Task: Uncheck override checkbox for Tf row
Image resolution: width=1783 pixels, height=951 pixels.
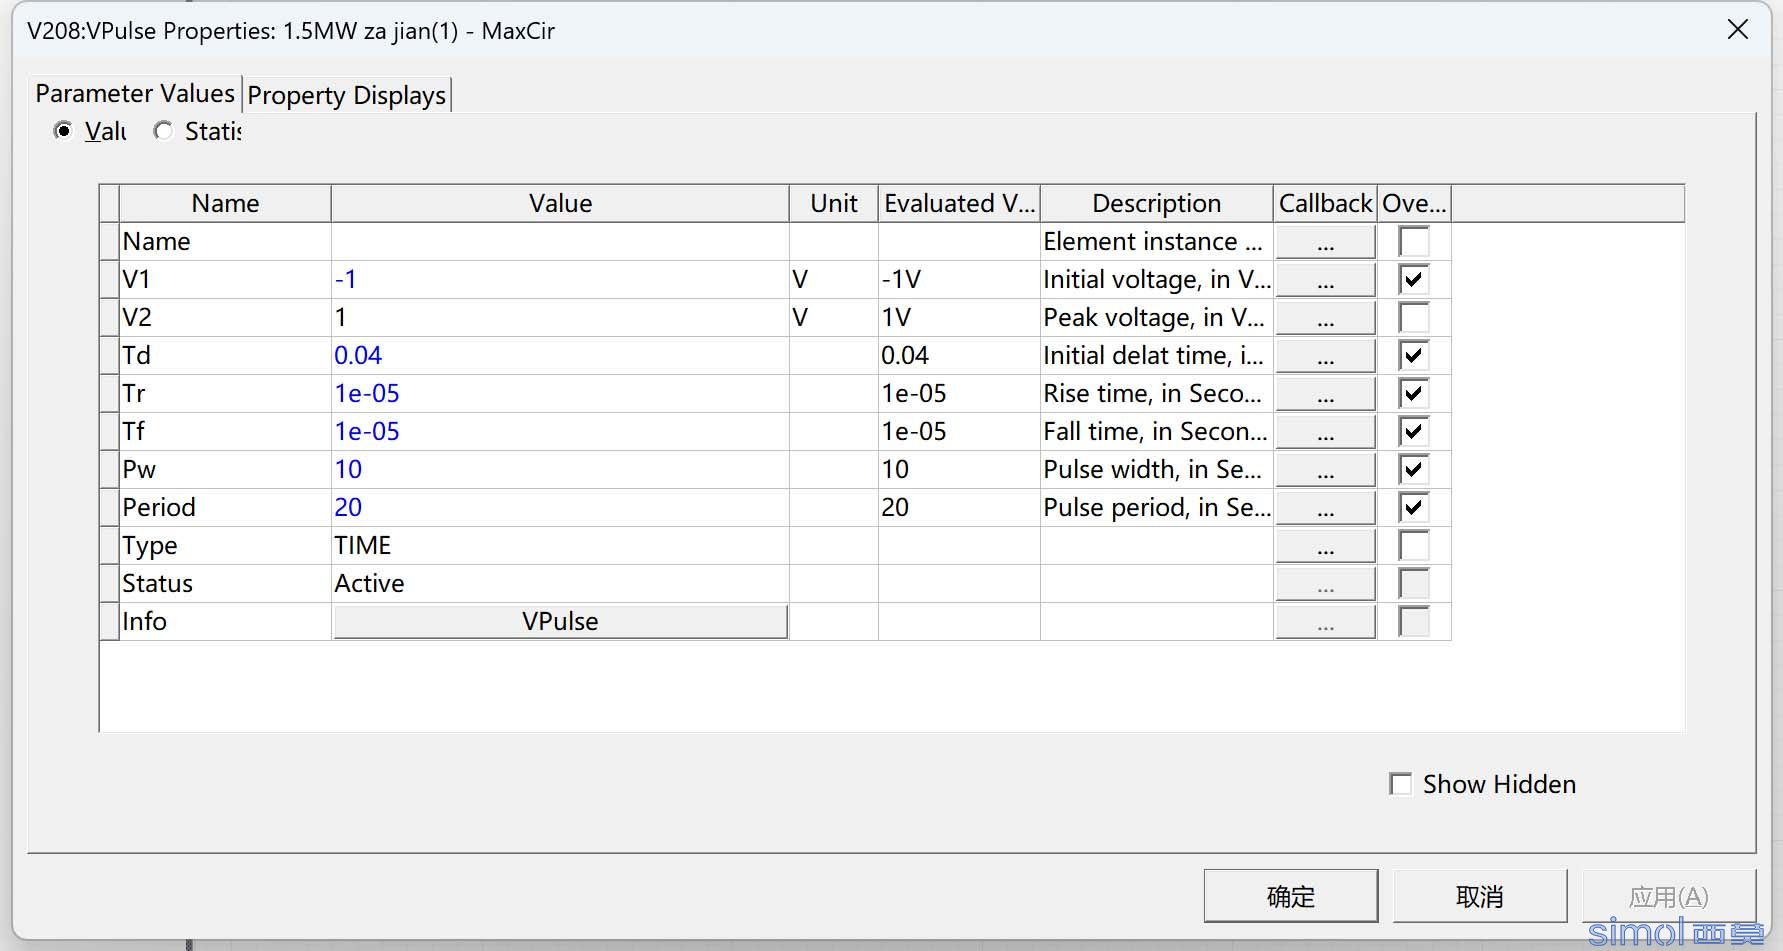Action: pyautogui.click(x=1414, y=432)
